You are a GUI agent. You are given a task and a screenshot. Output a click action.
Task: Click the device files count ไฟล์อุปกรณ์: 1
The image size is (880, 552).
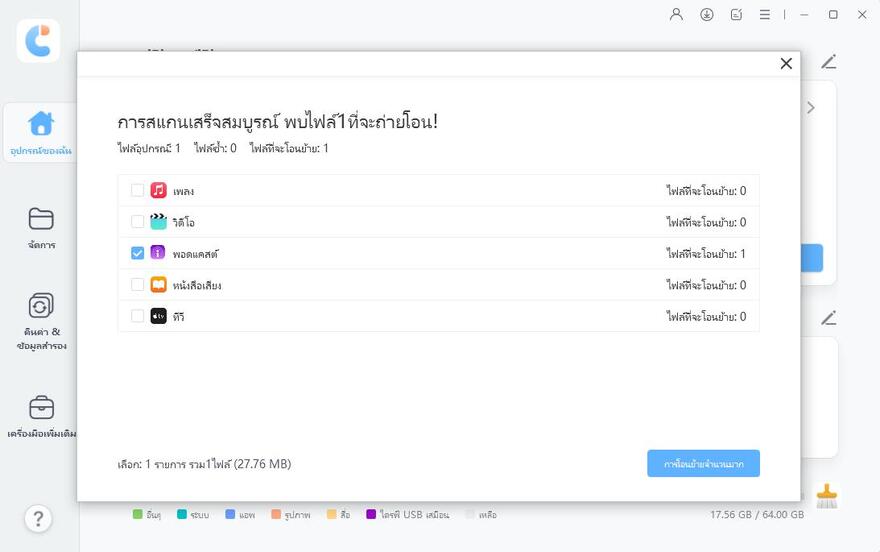149,149
